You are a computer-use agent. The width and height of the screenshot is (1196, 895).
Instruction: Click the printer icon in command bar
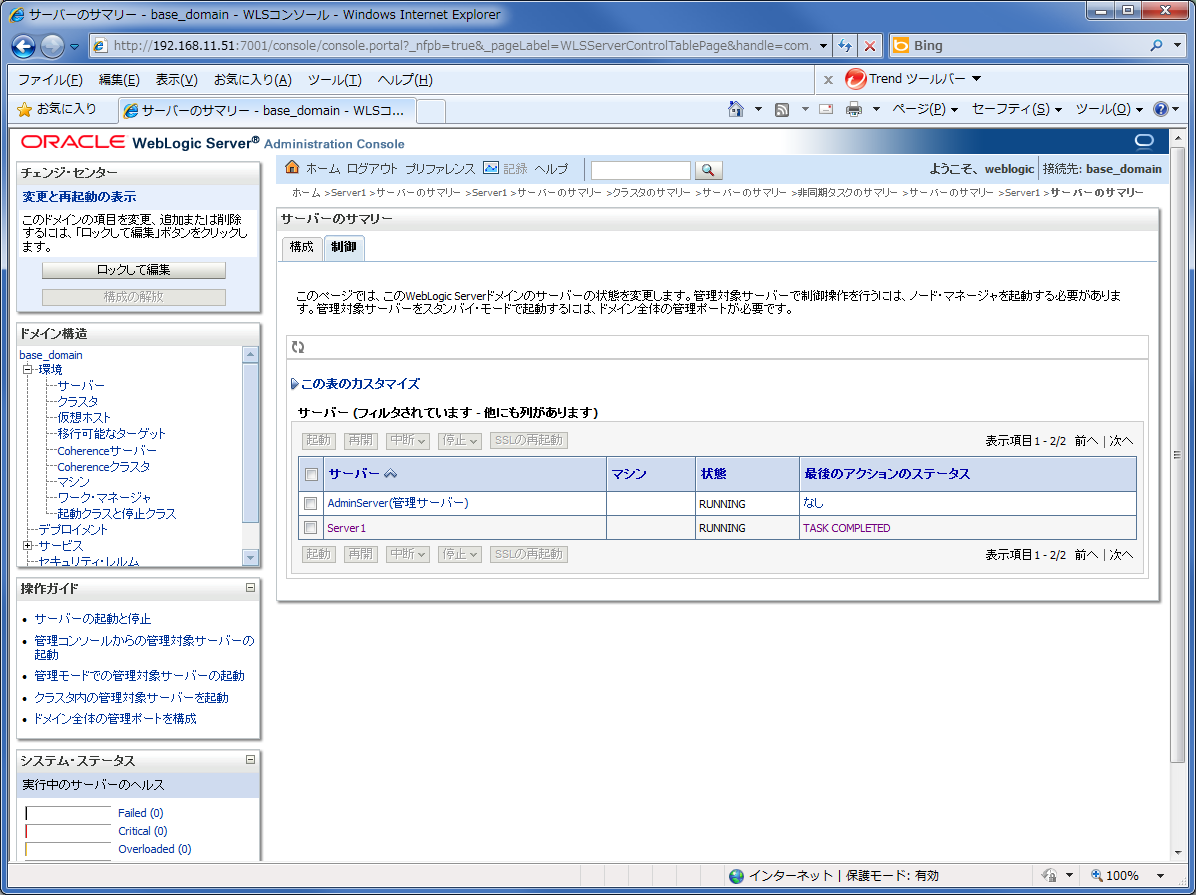[x=854, y=109]
